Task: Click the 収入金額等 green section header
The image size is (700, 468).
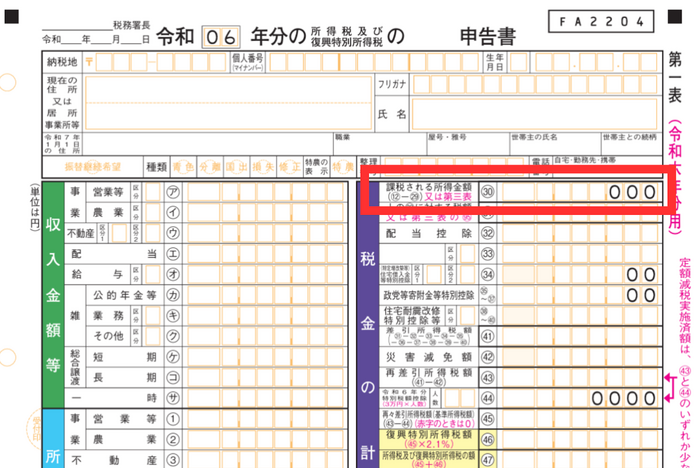Action: (x=53, y=295)
